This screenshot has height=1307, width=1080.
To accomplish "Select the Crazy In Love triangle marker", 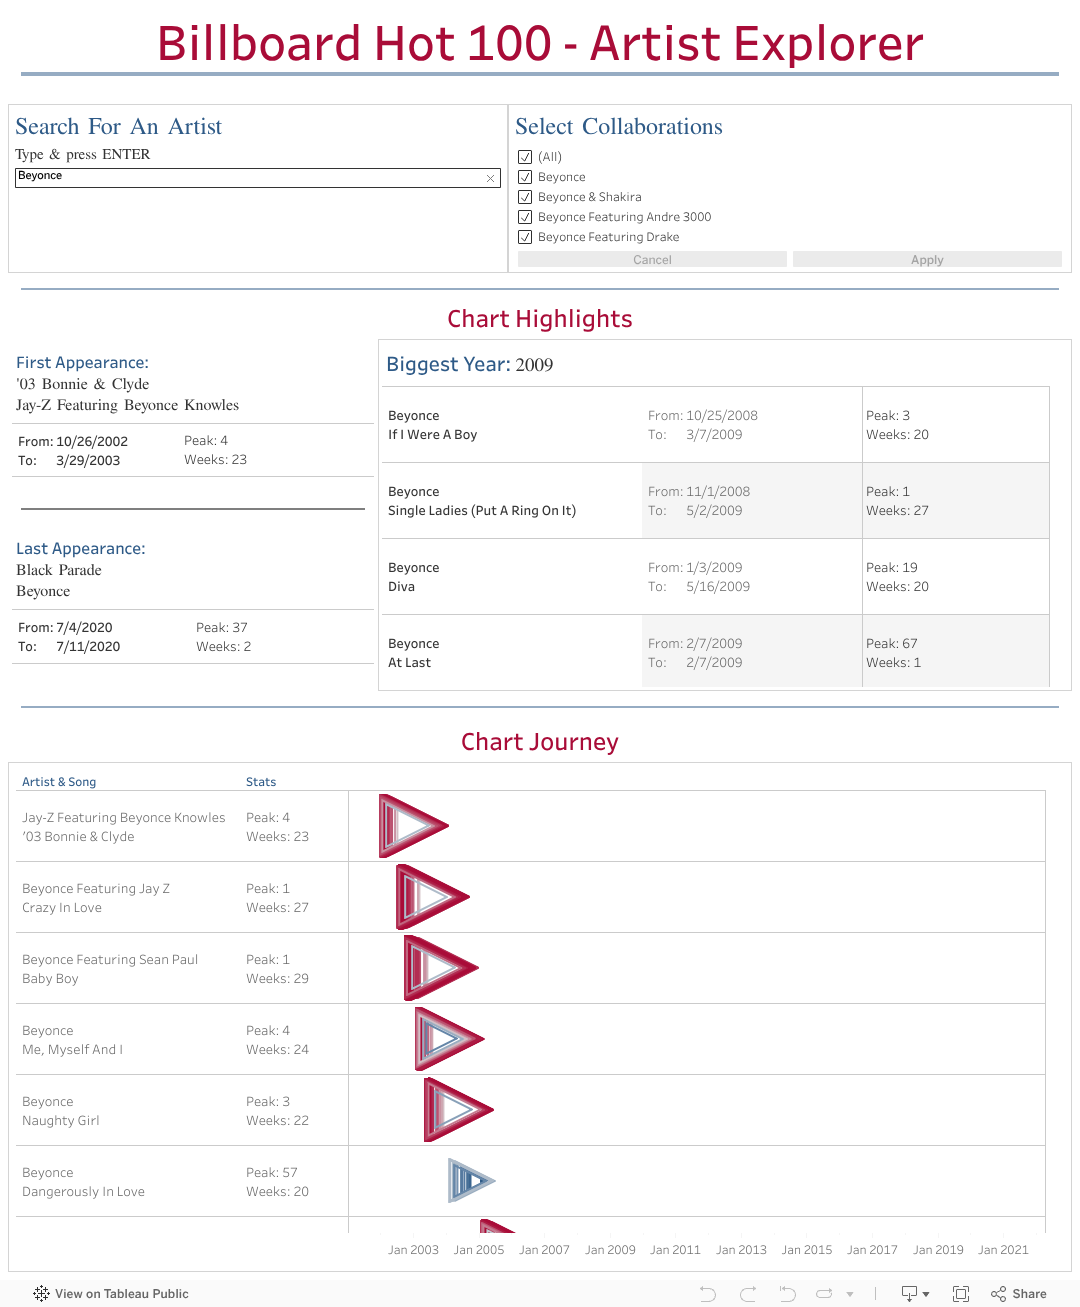I will 430,897.
